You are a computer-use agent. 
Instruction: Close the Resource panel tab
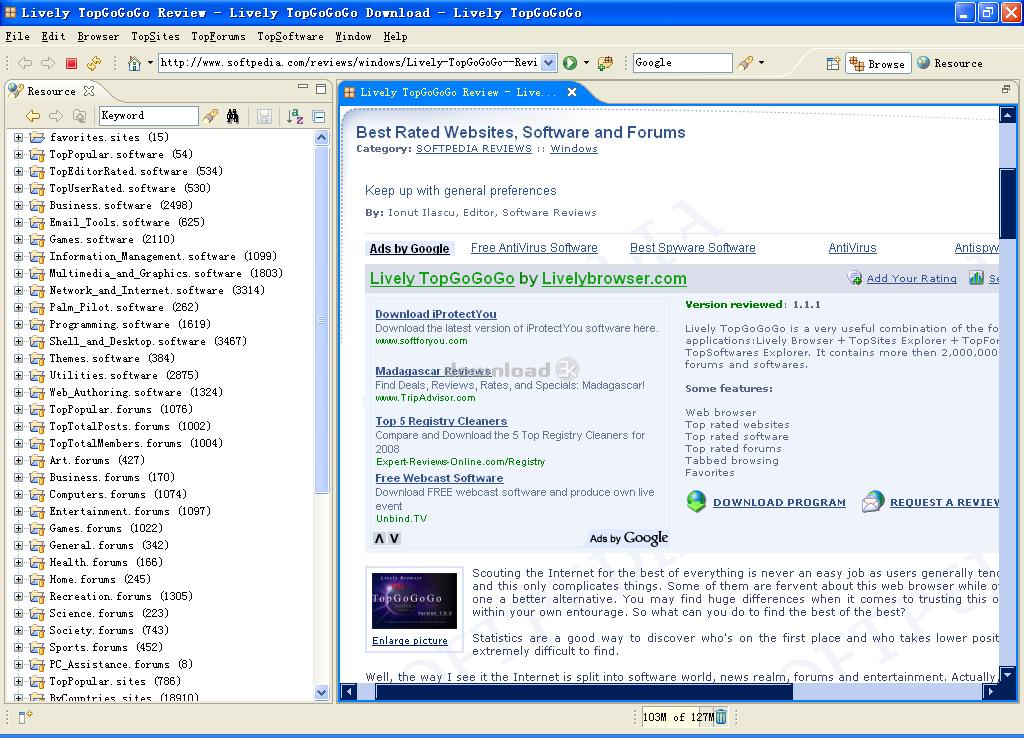coord(89,91)
